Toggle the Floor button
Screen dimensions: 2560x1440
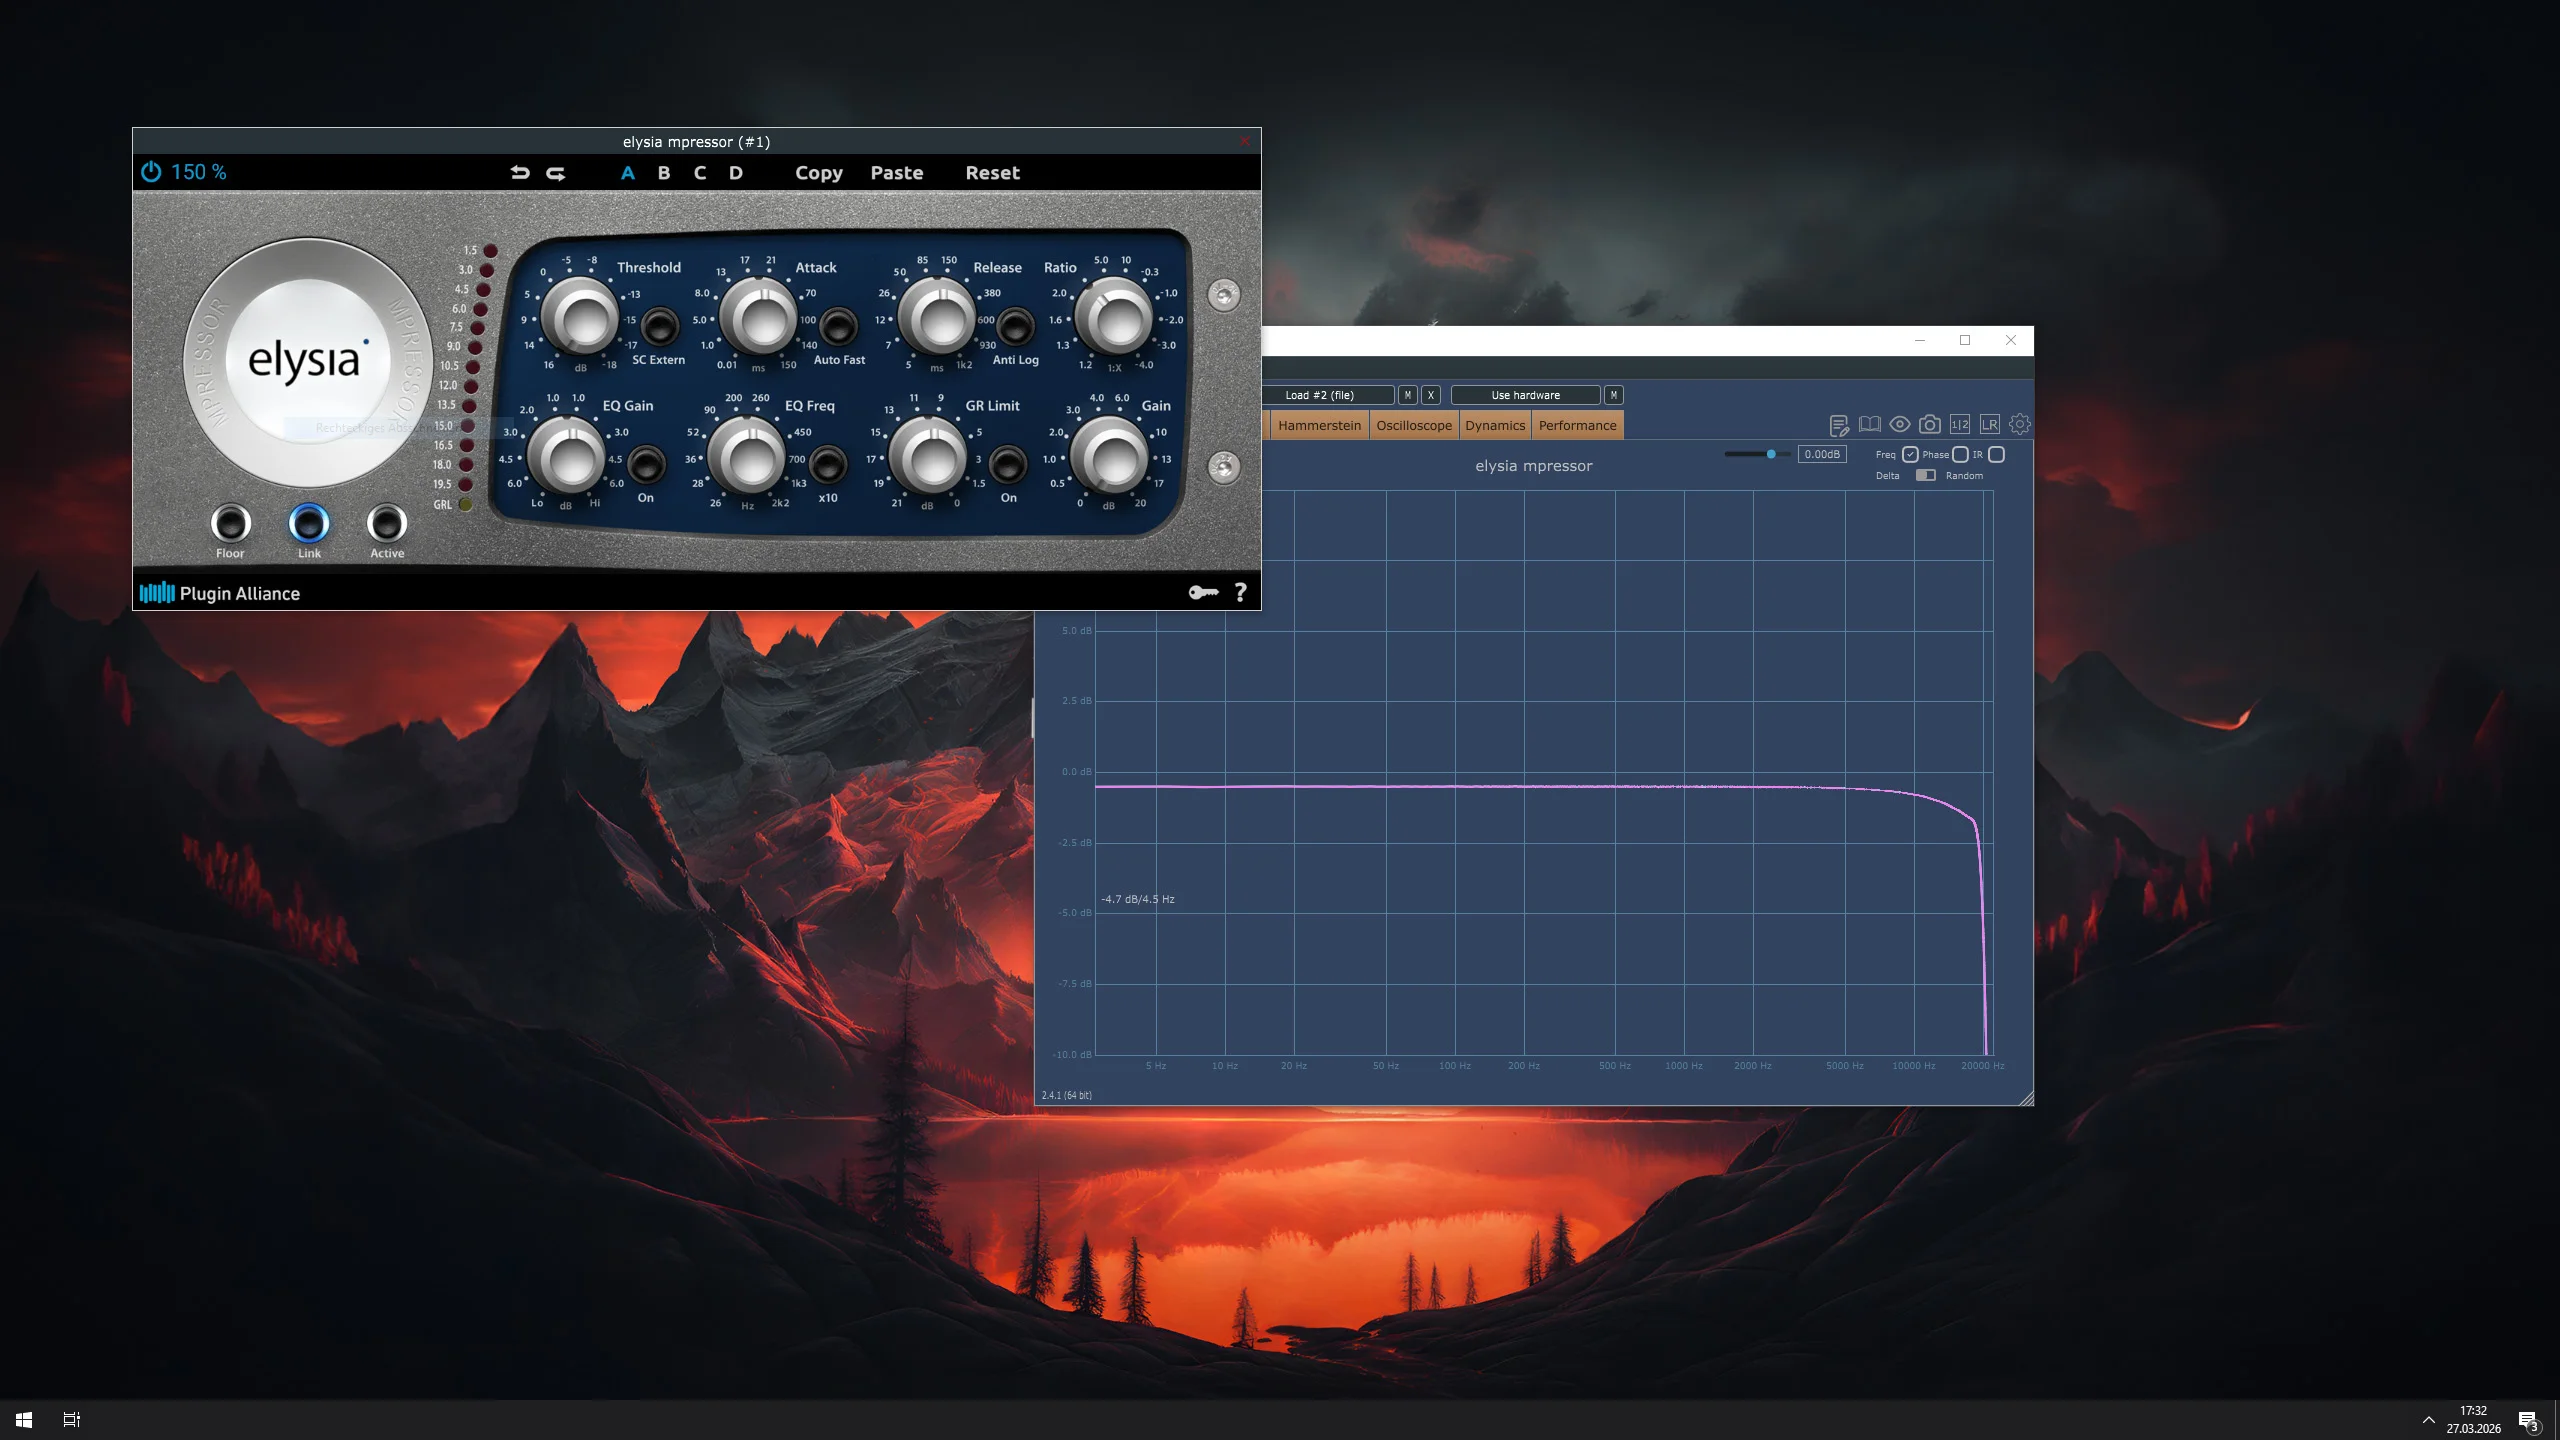click(230, 523)
